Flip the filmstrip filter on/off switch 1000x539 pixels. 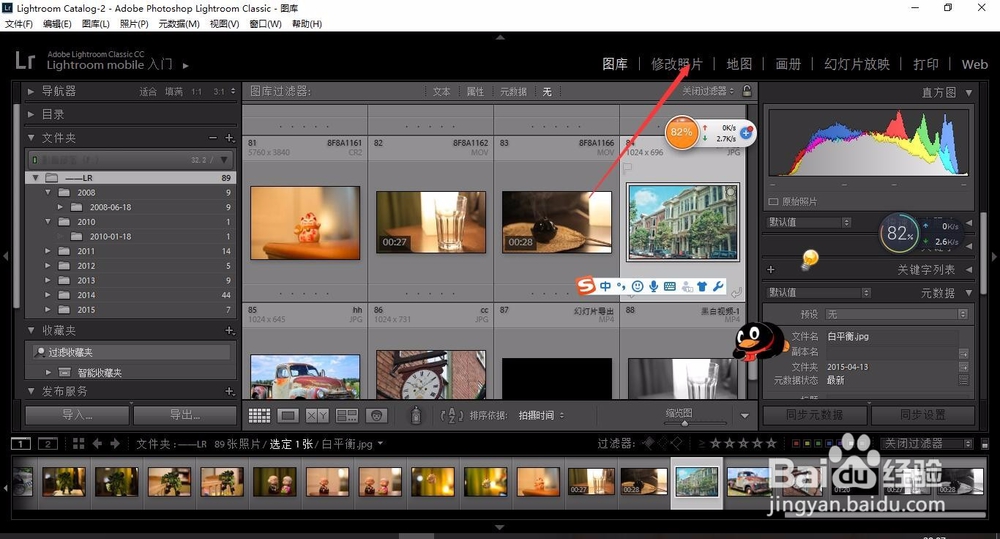point(985,443)
